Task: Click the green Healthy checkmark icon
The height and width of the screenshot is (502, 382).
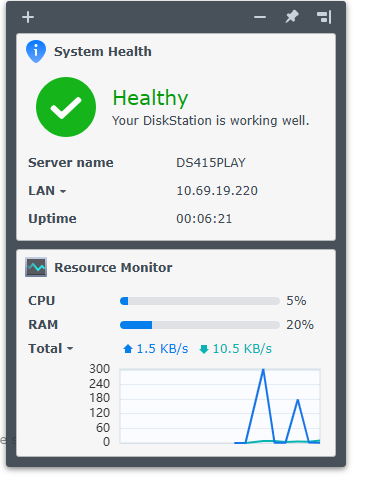Action: [x=66, y=107]
